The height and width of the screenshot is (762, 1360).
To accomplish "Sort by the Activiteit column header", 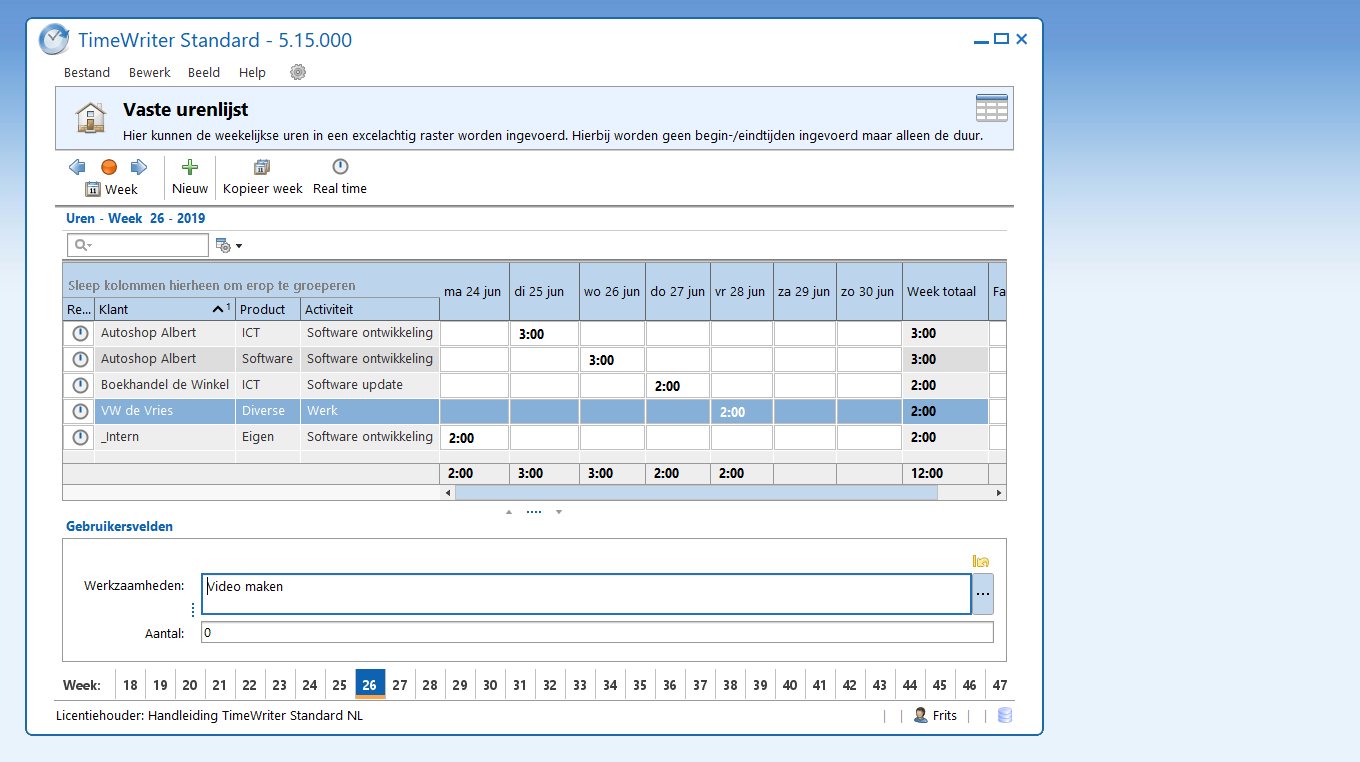I will pyautogui.click(x=370, y=309).
